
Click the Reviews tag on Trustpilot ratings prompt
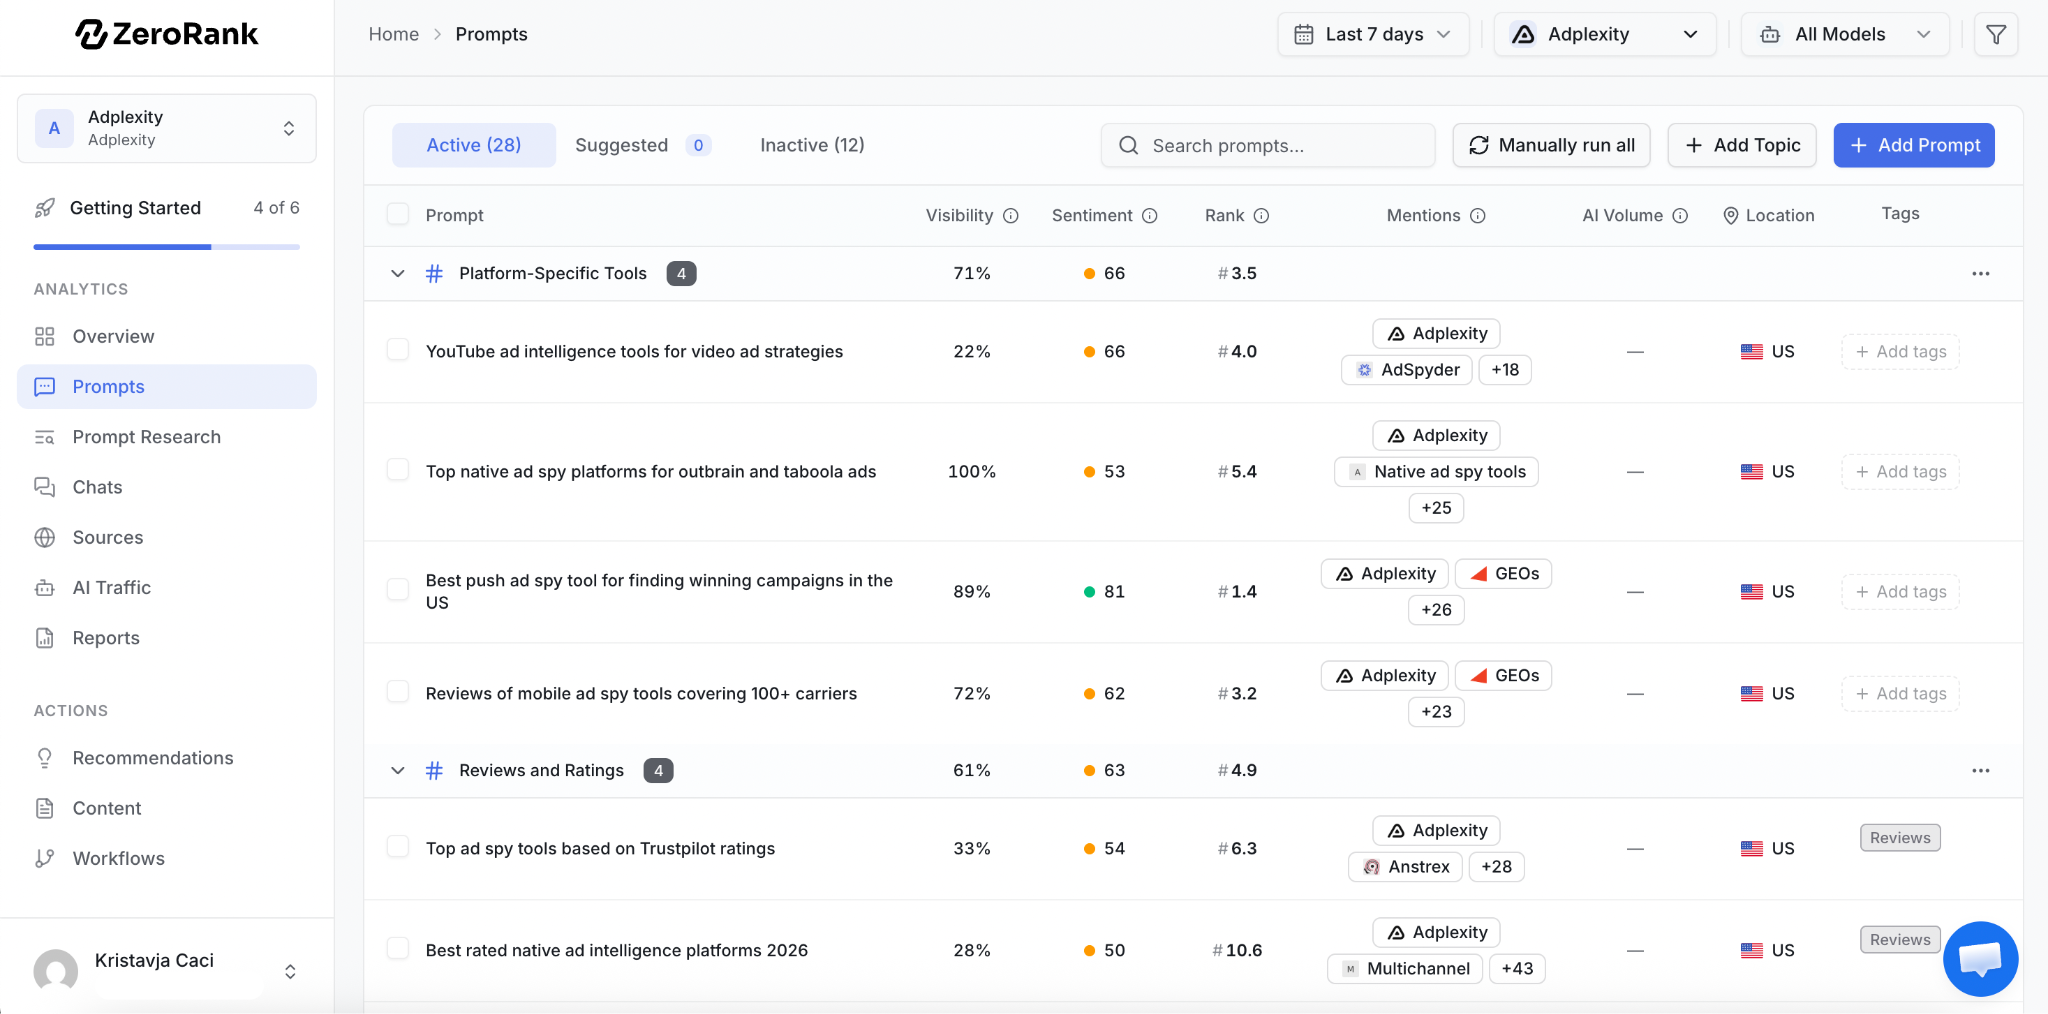click(x=1900, y=838)
